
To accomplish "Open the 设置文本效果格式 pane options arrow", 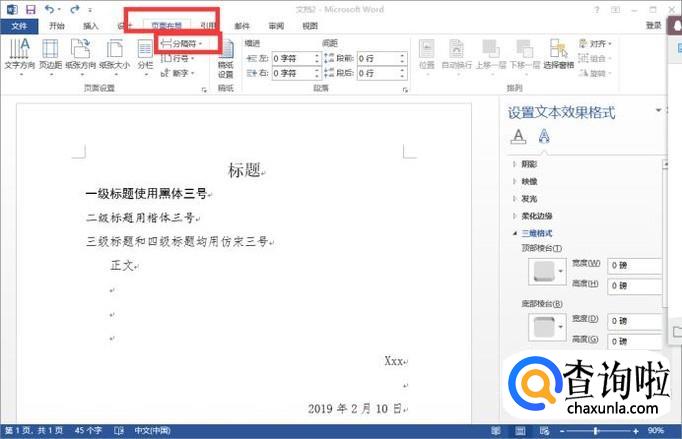I will (x=658, y=111).
